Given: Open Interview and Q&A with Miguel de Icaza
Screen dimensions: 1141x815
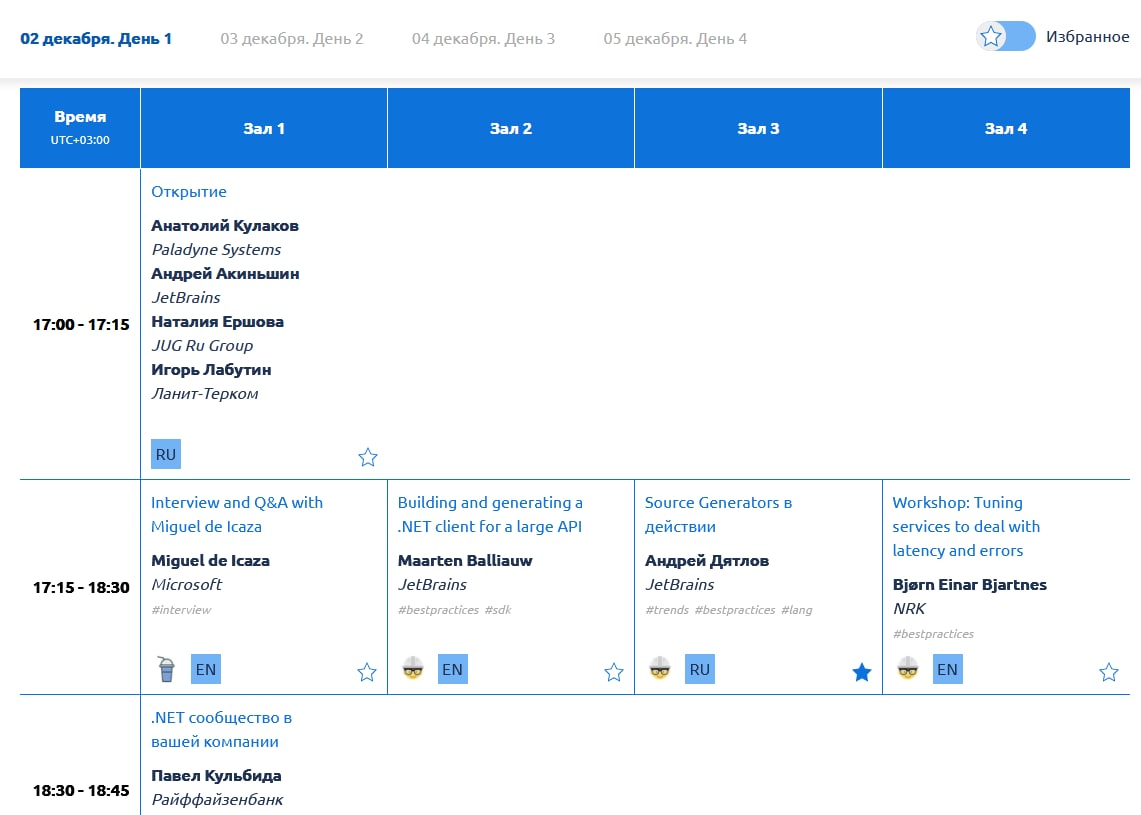Looking at the screenshot, I should pos(237,514).
